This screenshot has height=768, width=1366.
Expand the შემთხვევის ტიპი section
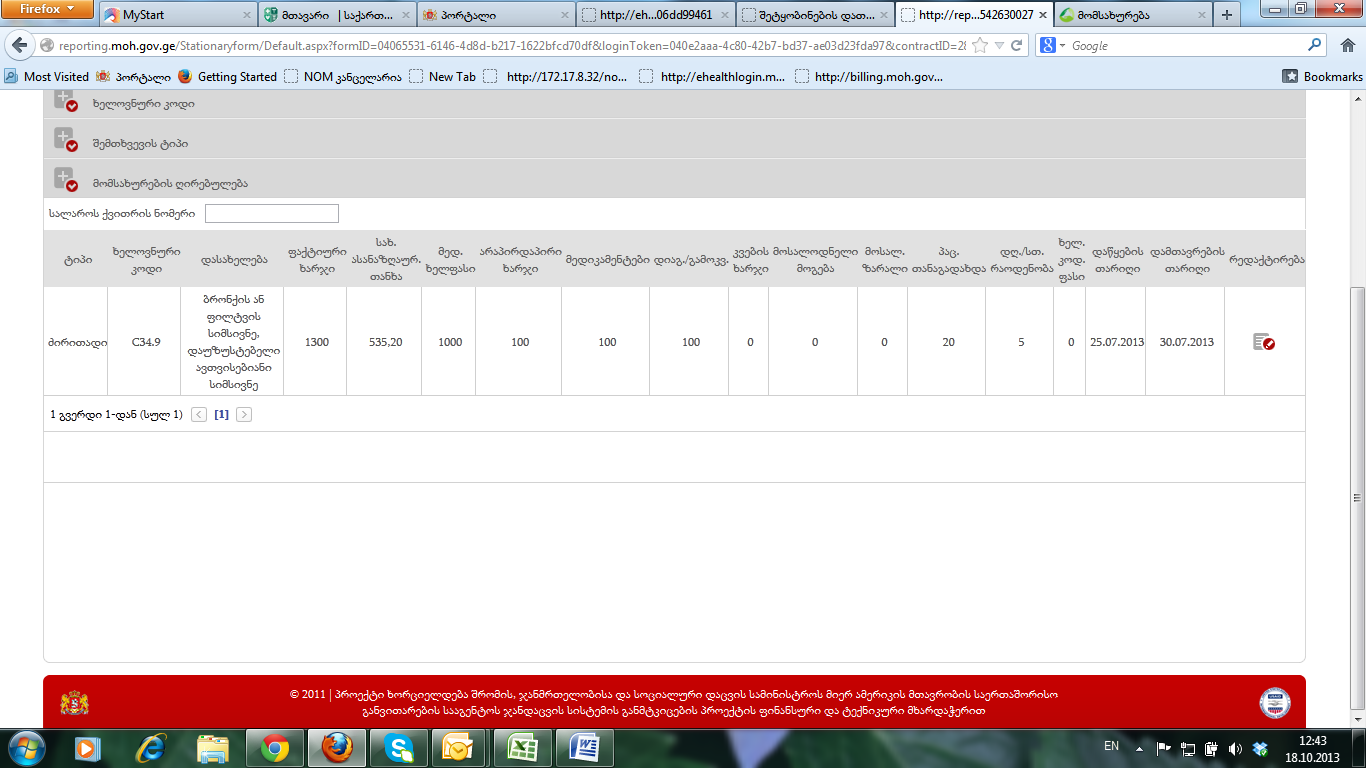click(66, 141)
